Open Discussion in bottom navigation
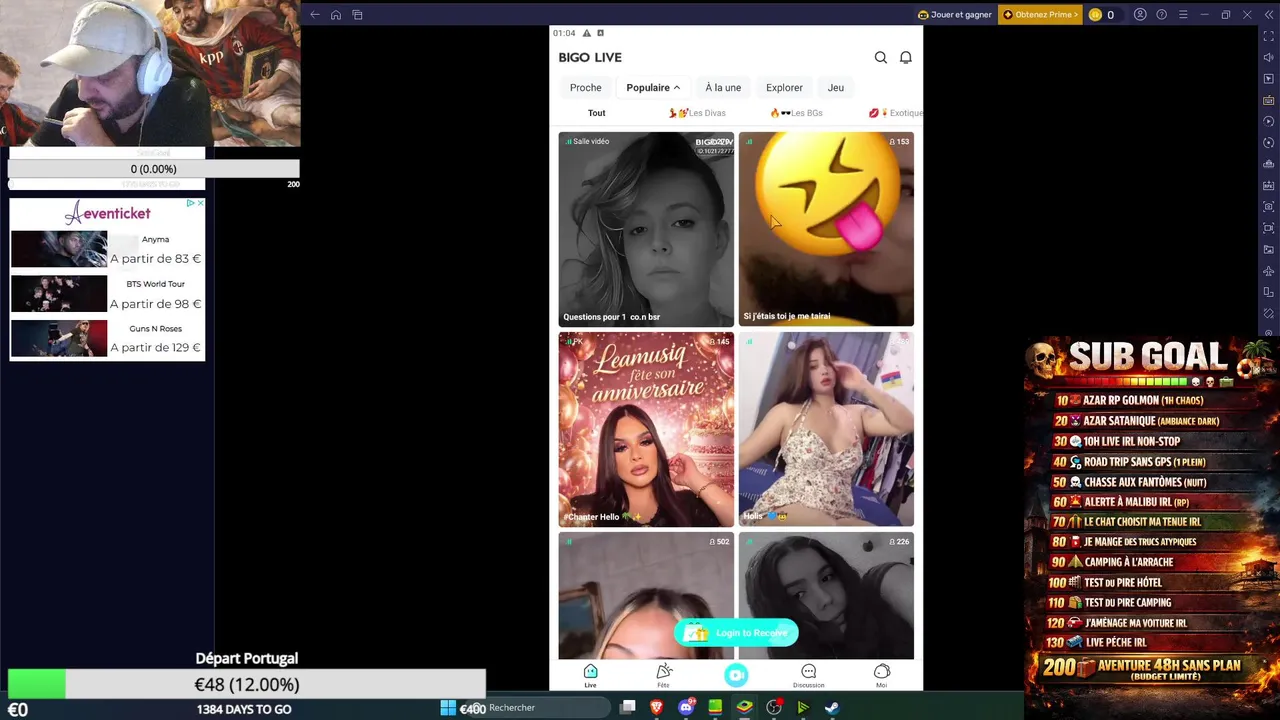This screenshot has width=1280, height=720. click(x=808, y=676)
